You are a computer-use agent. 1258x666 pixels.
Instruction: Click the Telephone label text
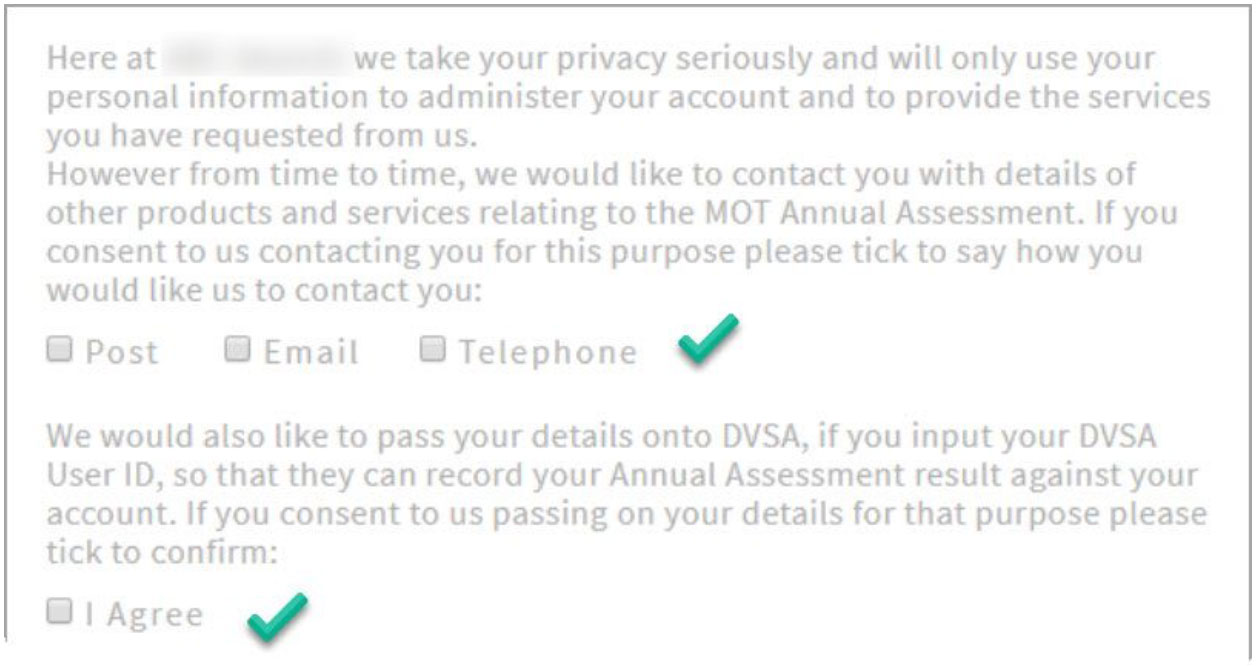click(x=548, y=352)
